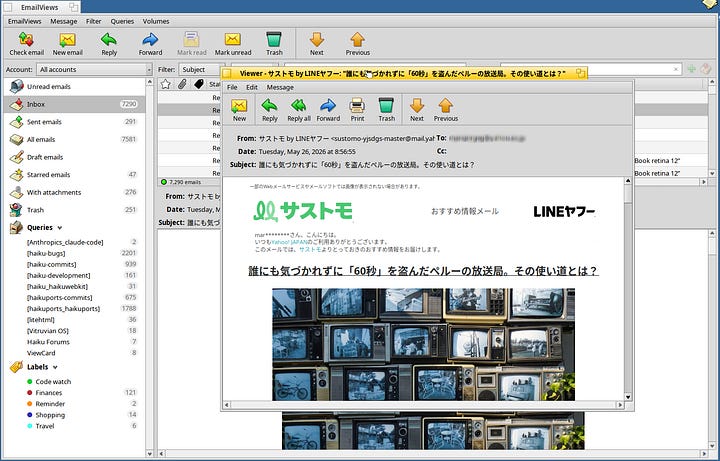Click the vintage televisions image in Viewer
The width and height of the screenshot is (720, 461).
pyautogui.click(x=423, y=344)
